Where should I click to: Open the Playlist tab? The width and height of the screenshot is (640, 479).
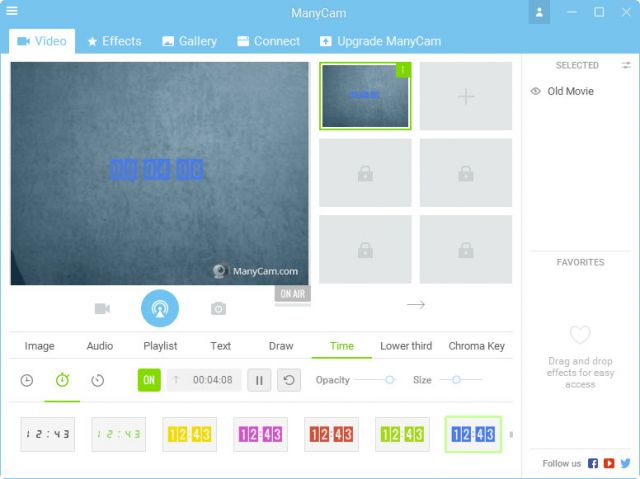(x=160, y=346)
